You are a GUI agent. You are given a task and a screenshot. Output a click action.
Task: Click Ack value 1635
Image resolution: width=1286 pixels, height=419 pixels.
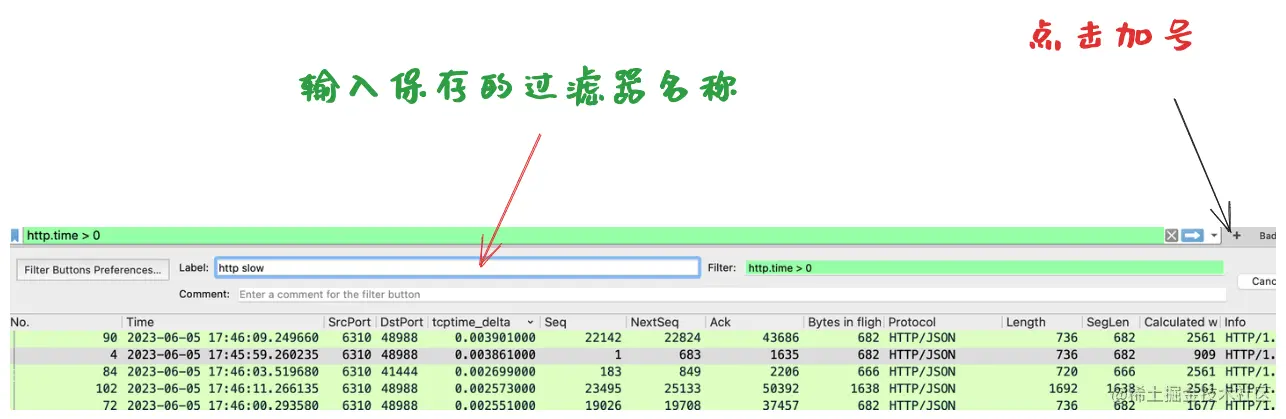coord(784,354)
